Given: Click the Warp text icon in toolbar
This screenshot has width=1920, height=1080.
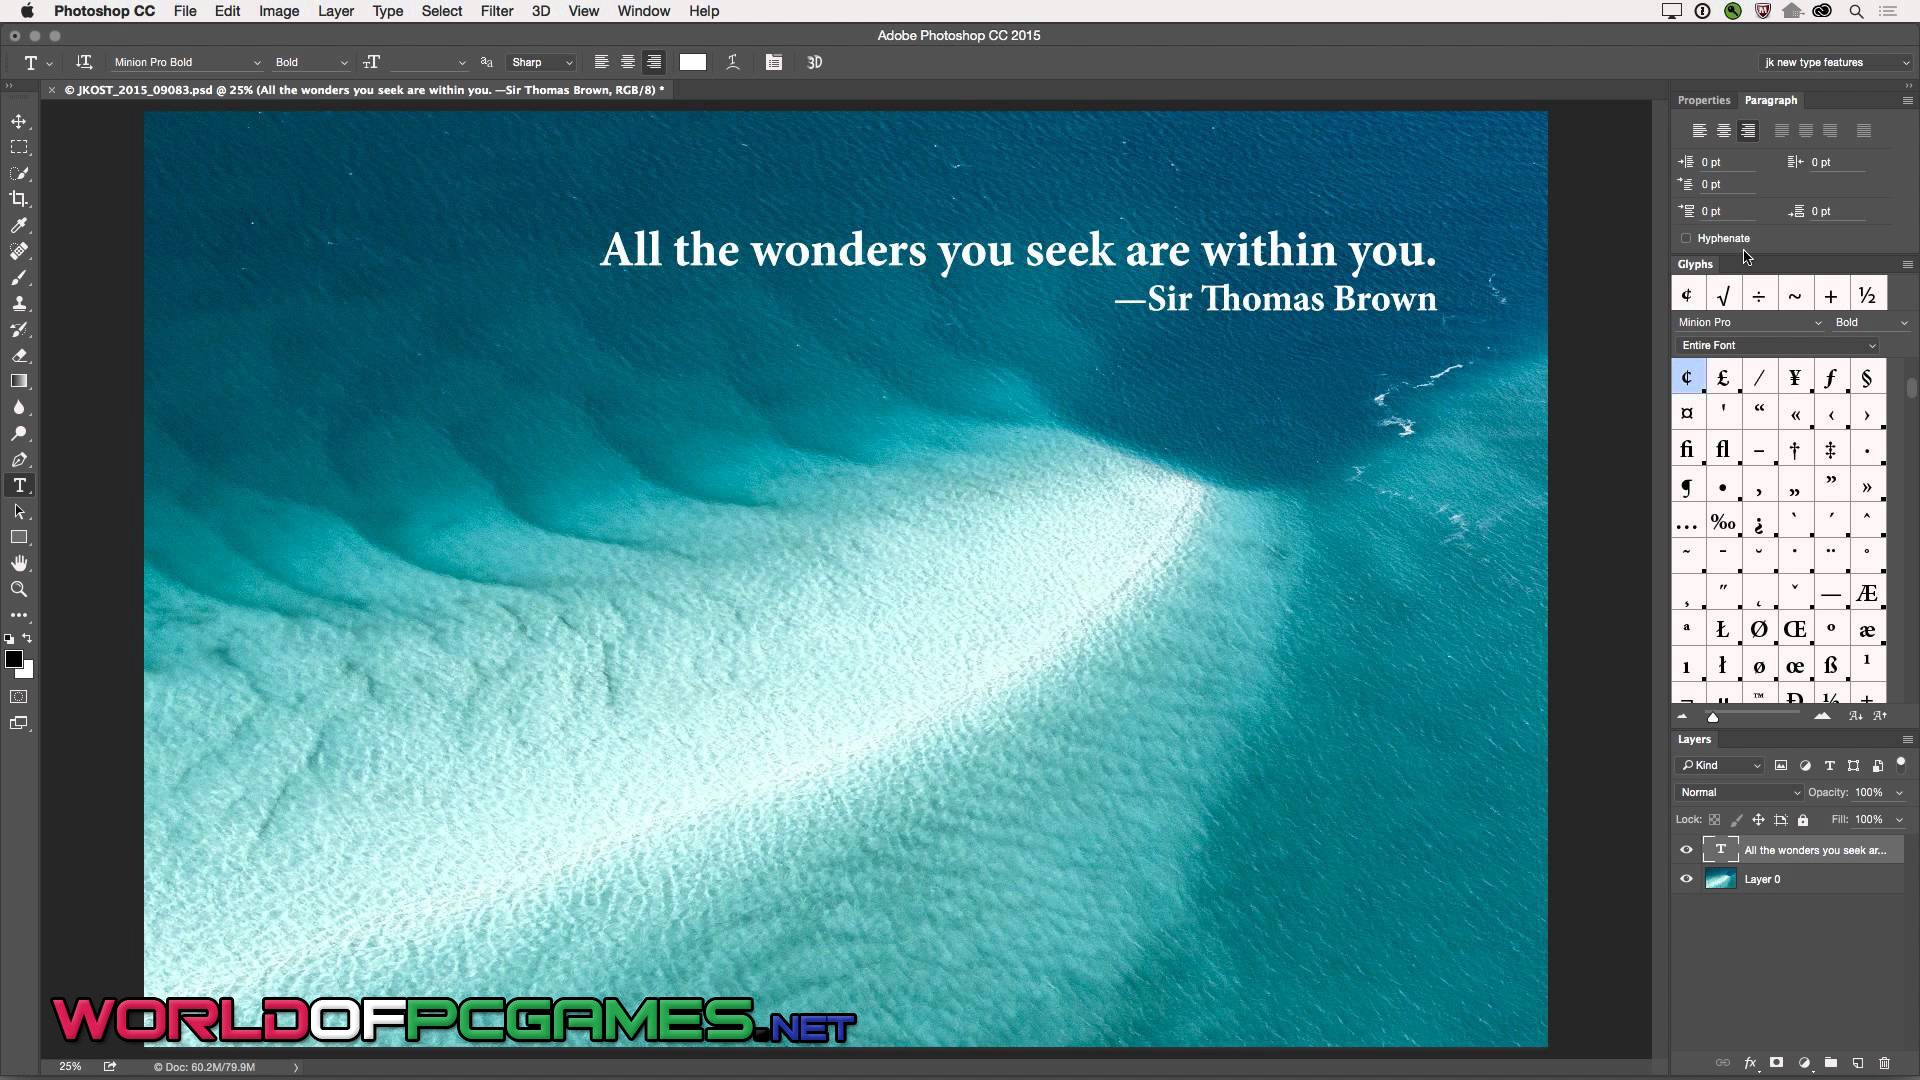Looking at the screenshot, I should pos(733,62).
